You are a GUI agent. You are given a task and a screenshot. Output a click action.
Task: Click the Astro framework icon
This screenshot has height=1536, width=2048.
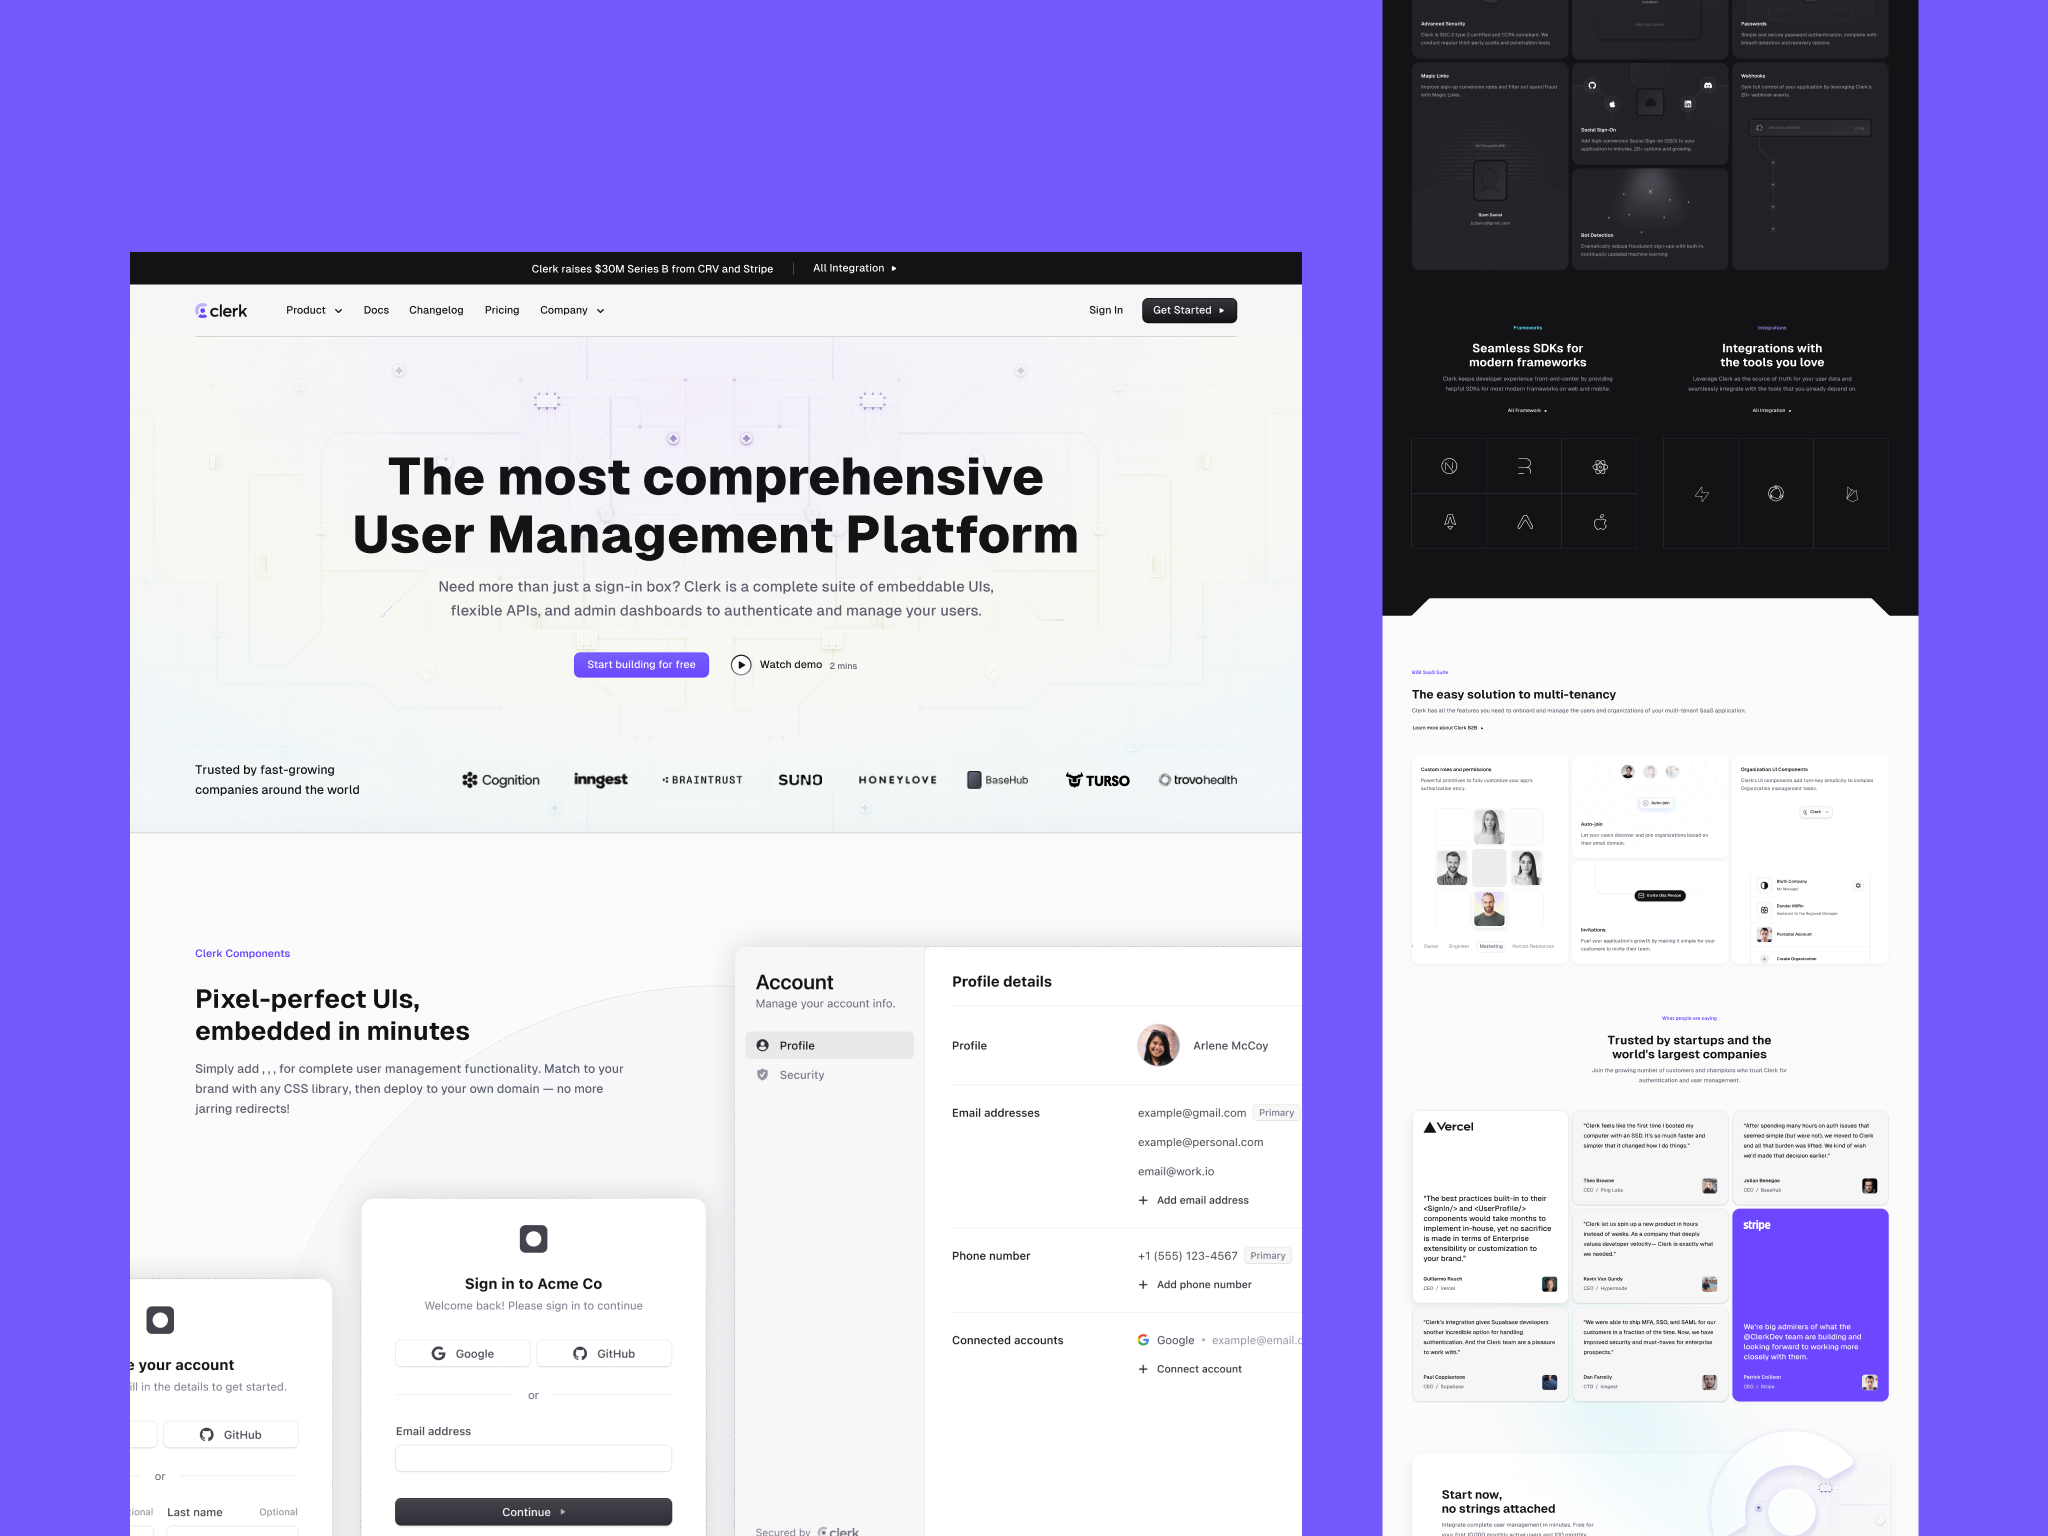point(1449,521)
